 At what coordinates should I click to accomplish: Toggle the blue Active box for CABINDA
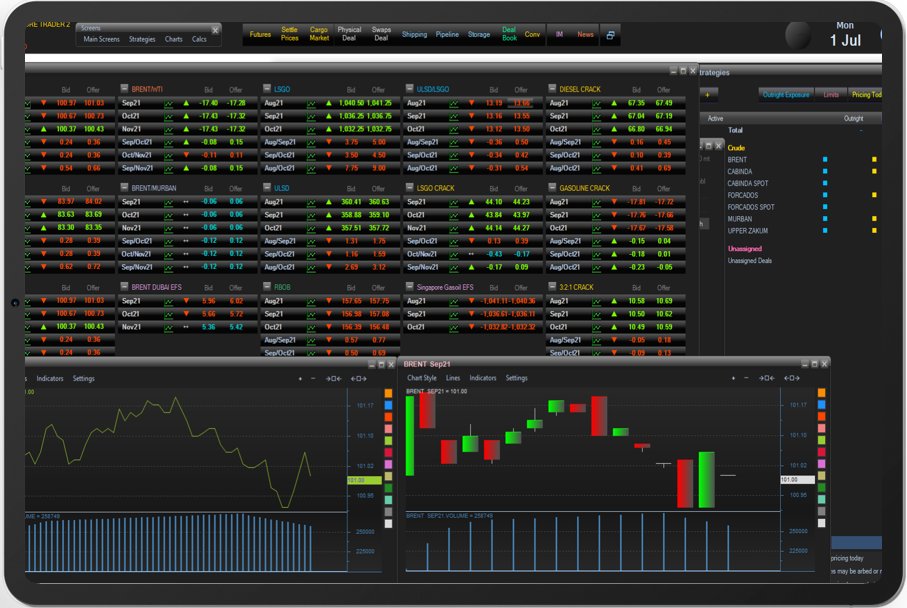point(825,171)
